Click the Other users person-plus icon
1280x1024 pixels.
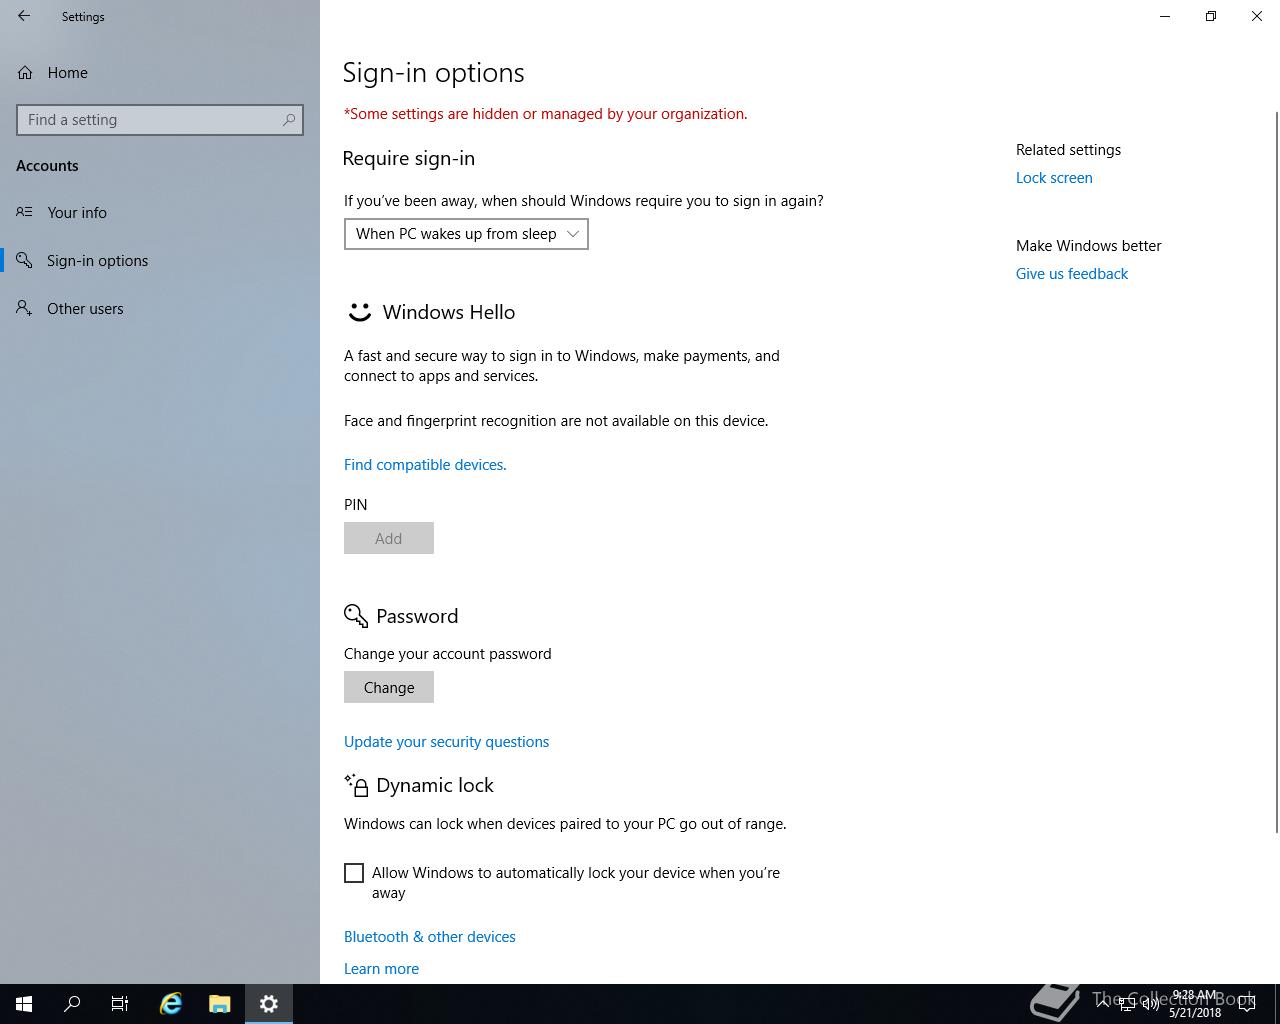(24, 308)
